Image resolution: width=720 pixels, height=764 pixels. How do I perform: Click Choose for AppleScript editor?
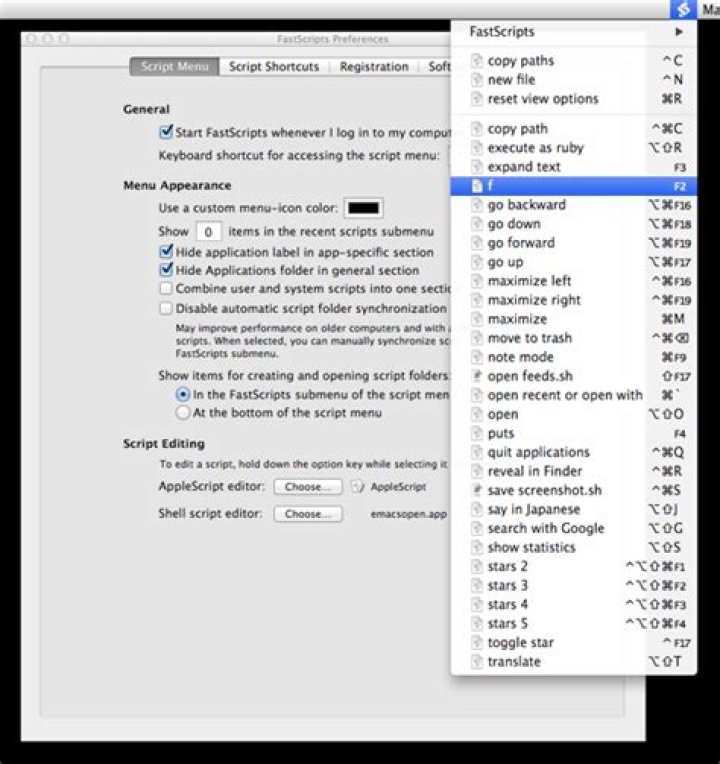(x=308, y=487)
